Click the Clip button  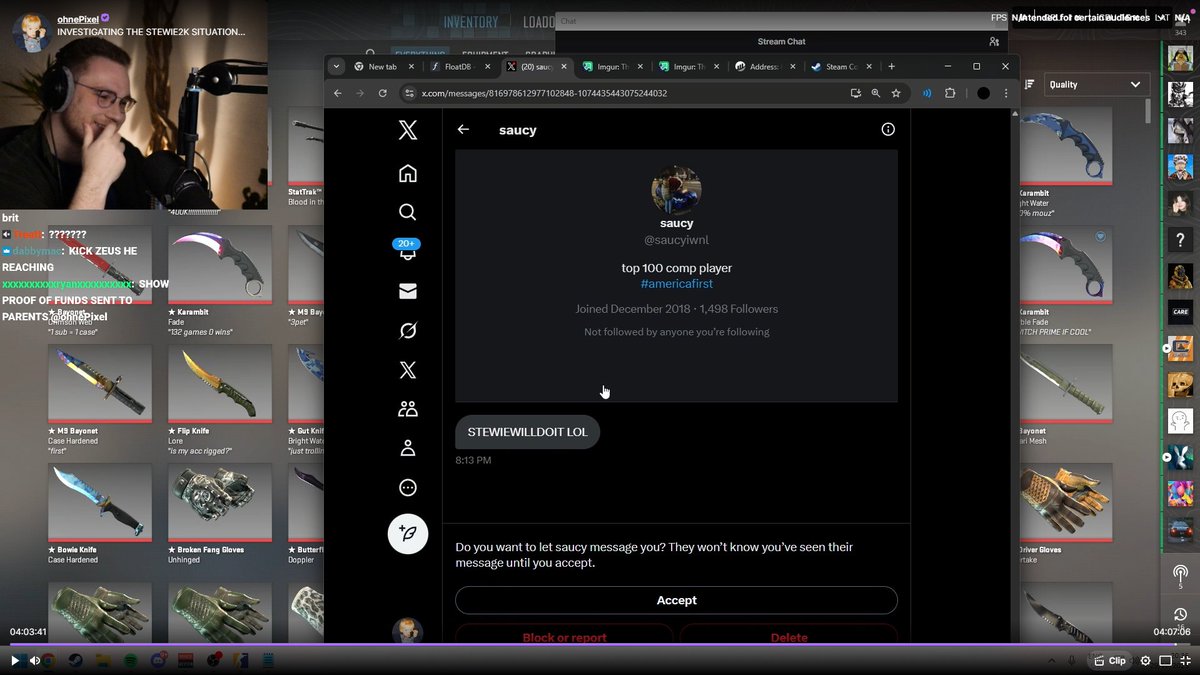click(x=1109, y=661)
